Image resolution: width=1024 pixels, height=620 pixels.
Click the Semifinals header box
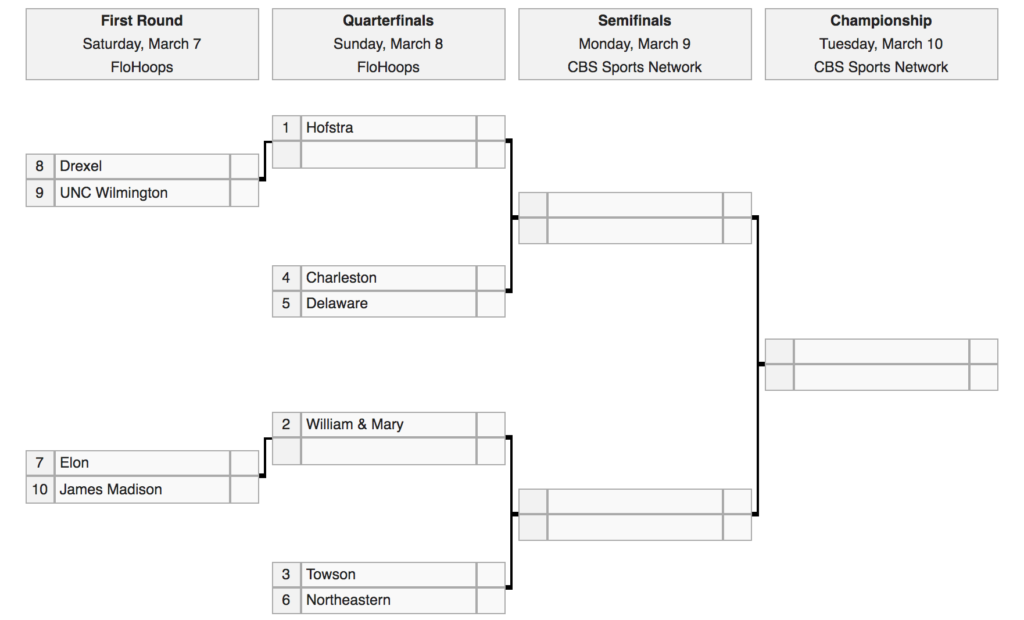point(634,44)
